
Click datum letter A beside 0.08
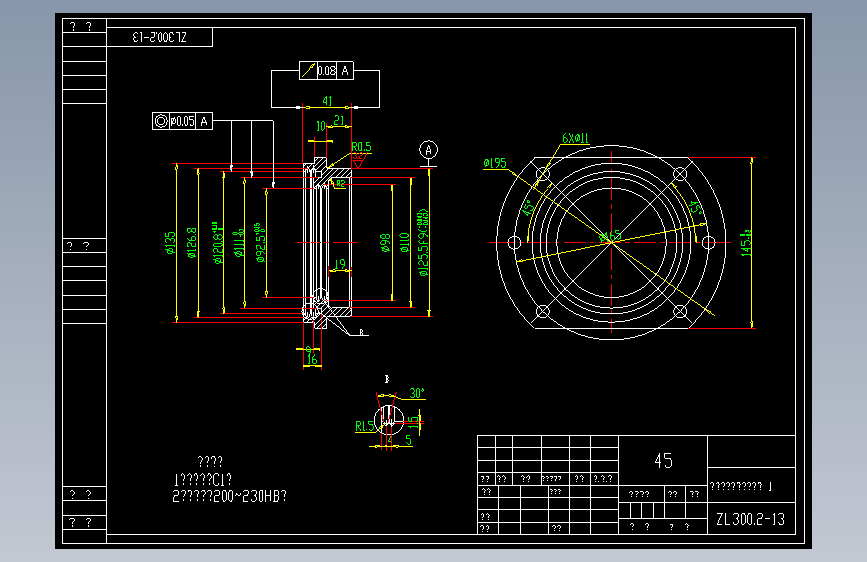(345, 70)
